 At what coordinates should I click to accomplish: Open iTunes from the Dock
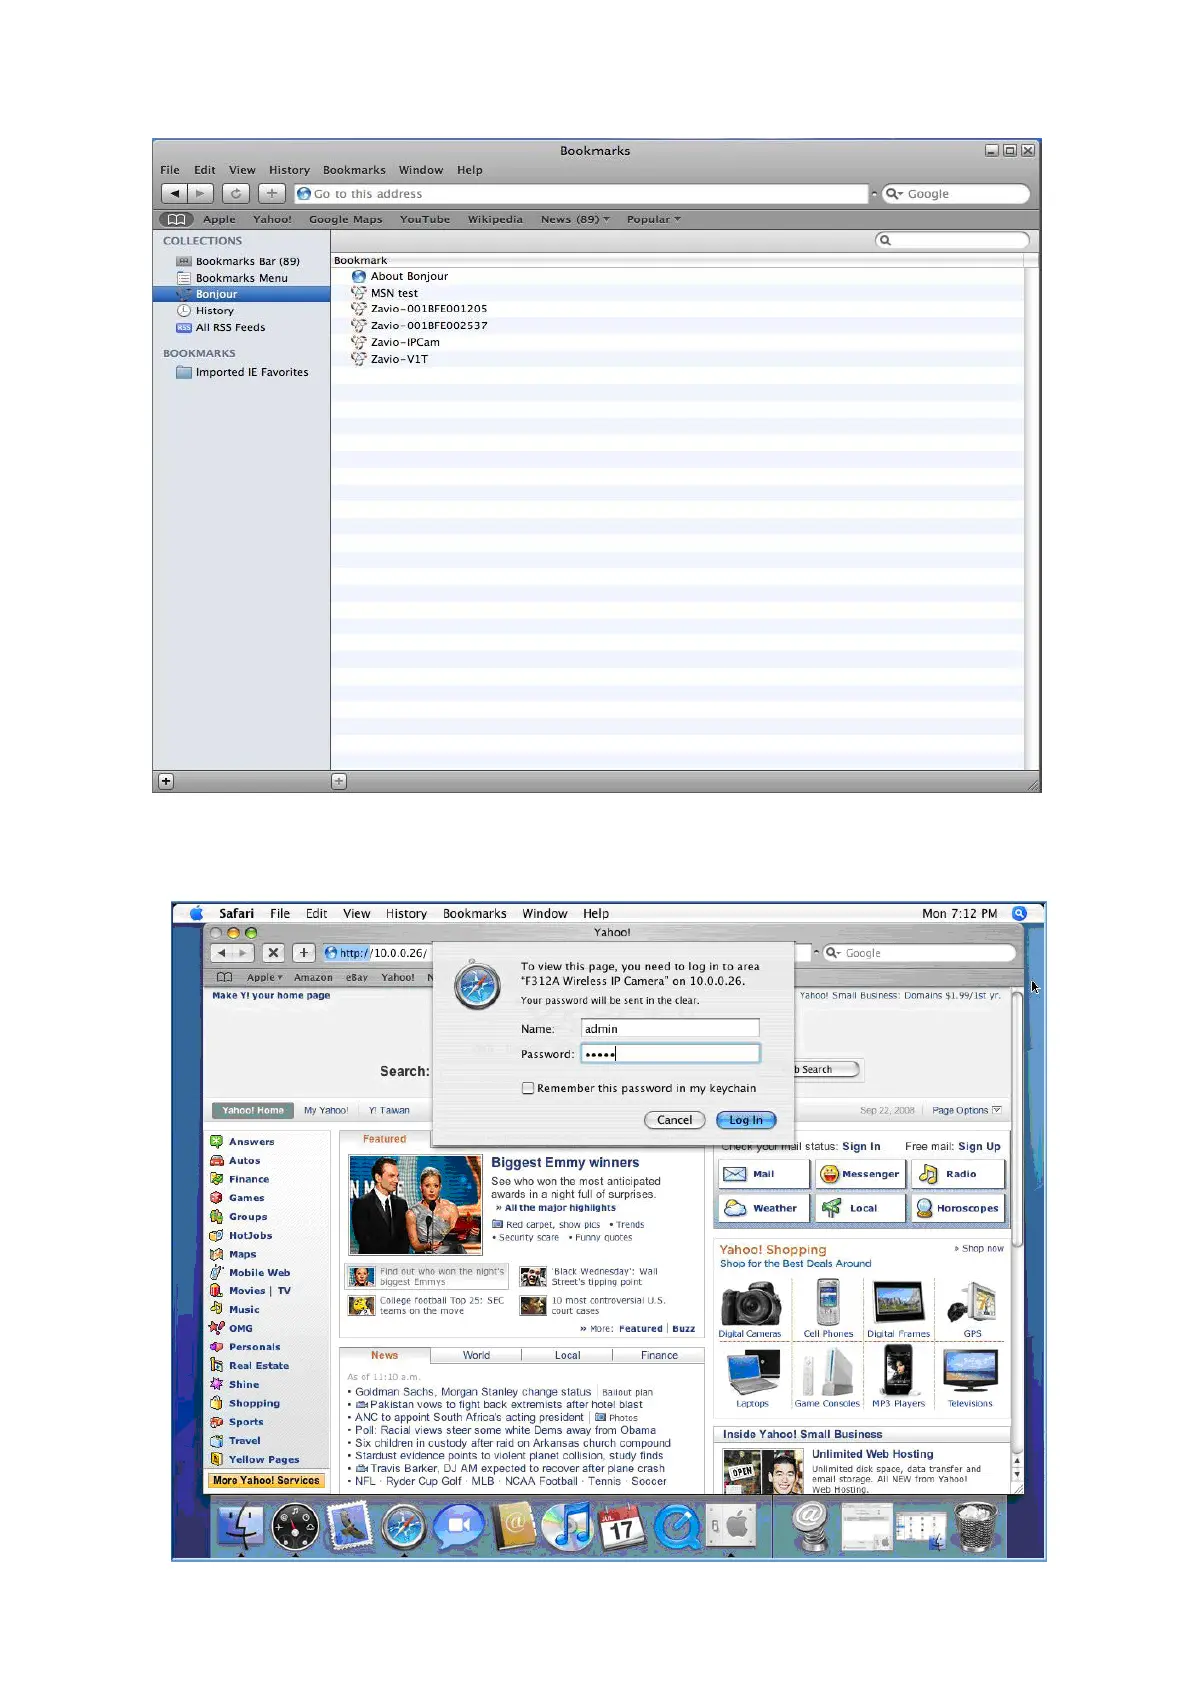[567, 1527]
